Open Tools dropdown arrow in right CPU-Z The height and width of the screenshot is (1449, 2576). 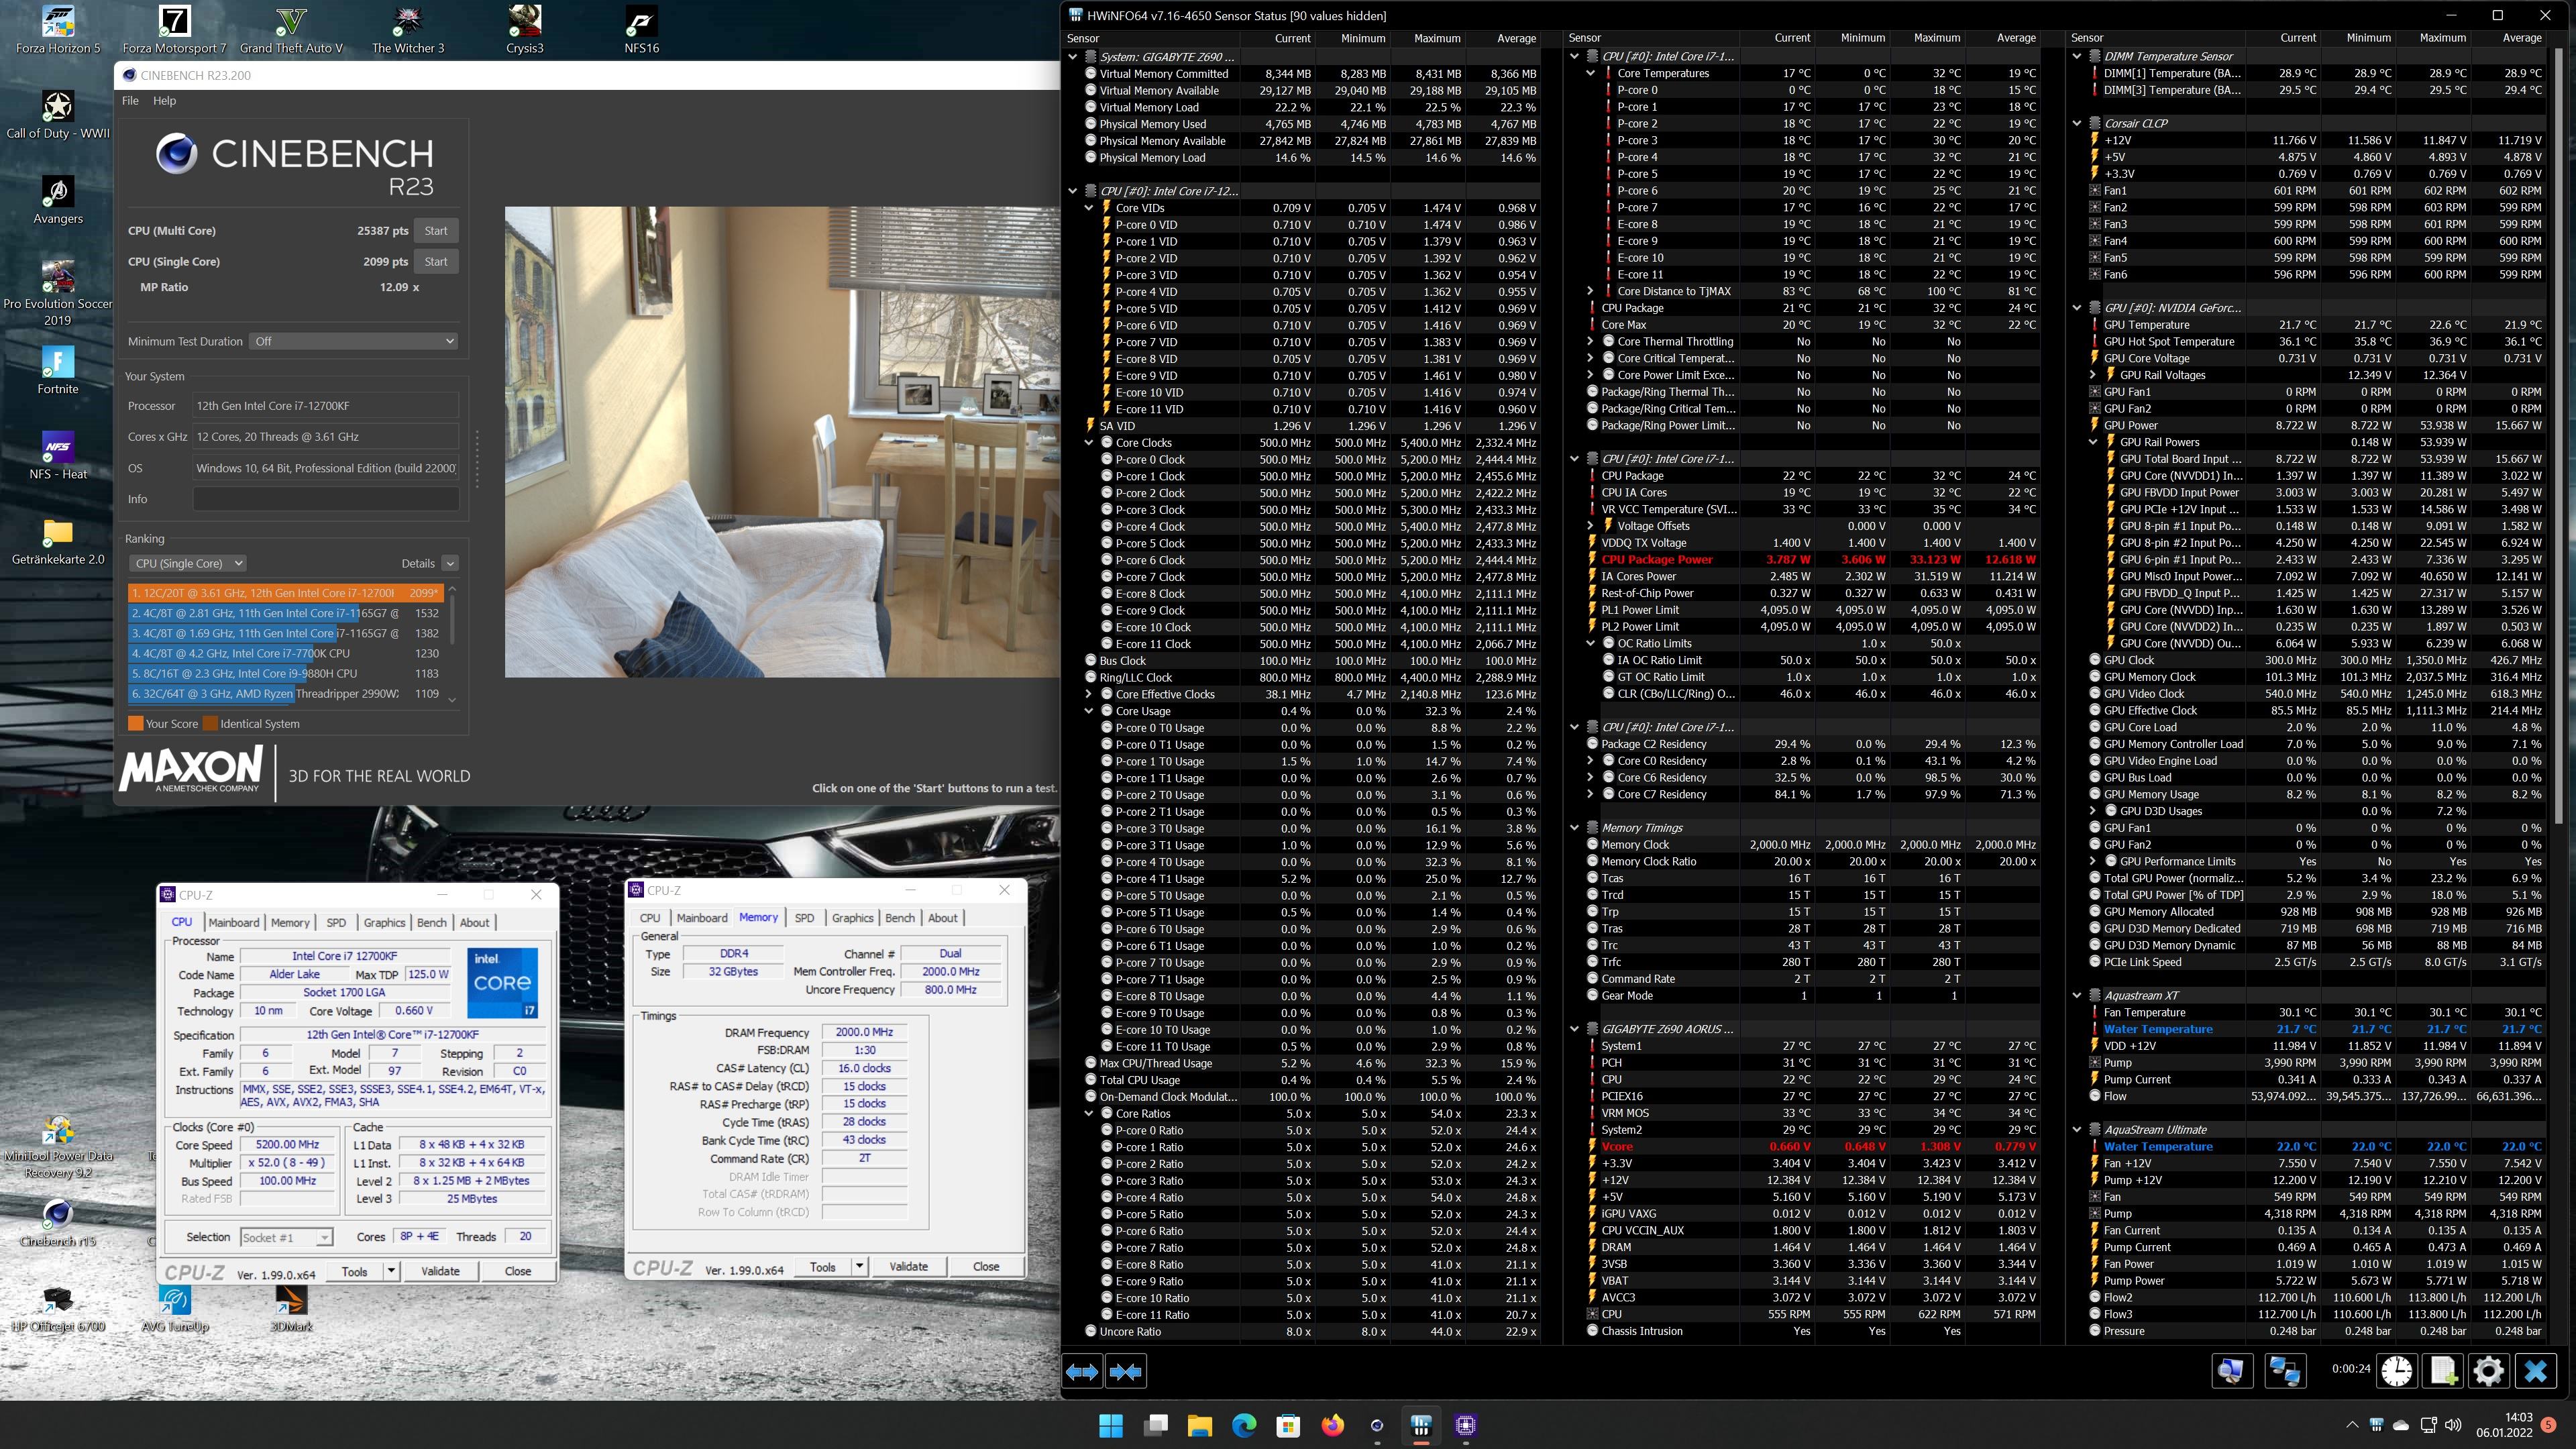coord(859,1266)
